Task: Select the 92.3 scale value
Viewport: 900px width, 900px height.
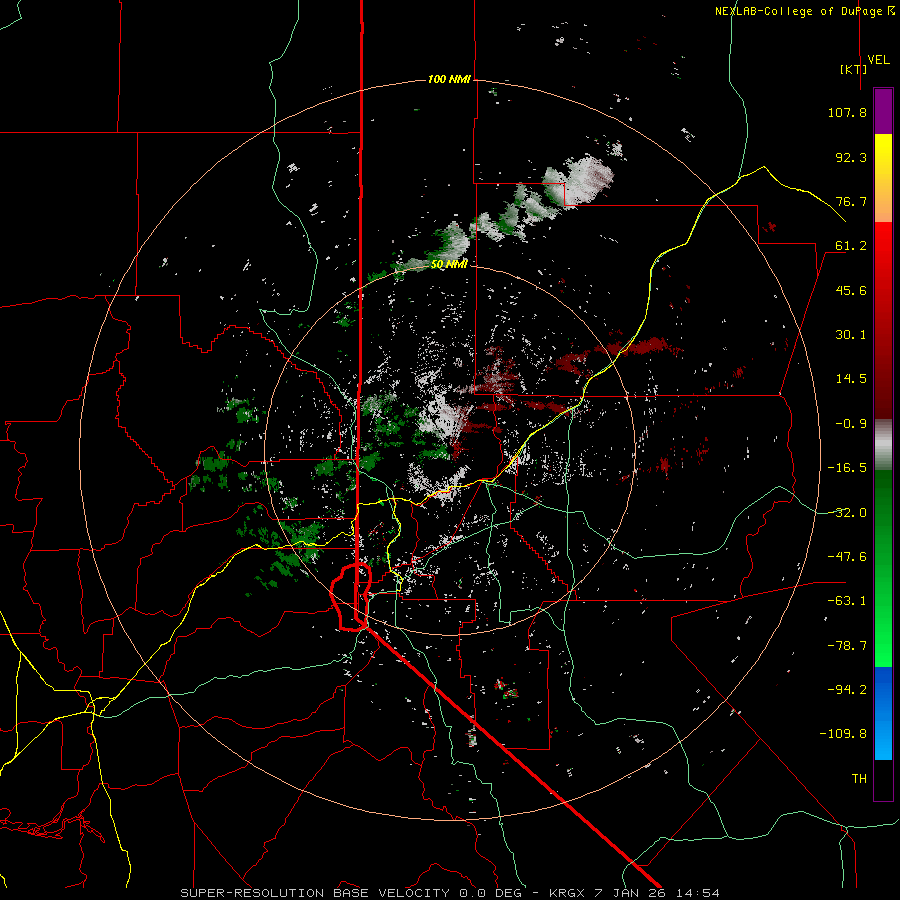Action: 851,157
